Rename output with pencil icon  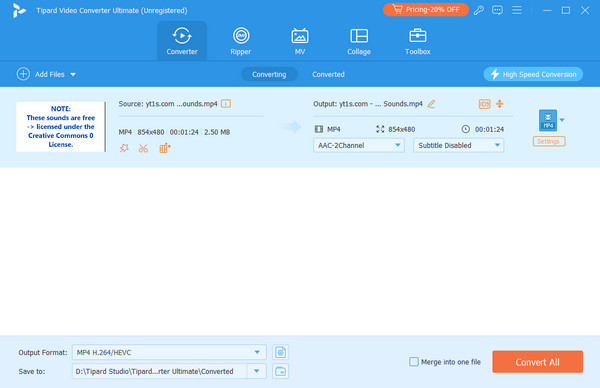point(431,104)
